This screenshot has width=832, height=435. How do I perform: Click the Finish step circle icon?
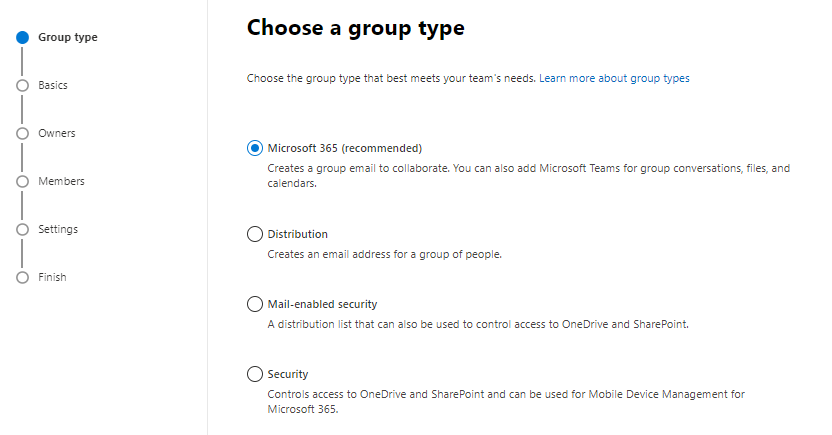tap(22, 277)
